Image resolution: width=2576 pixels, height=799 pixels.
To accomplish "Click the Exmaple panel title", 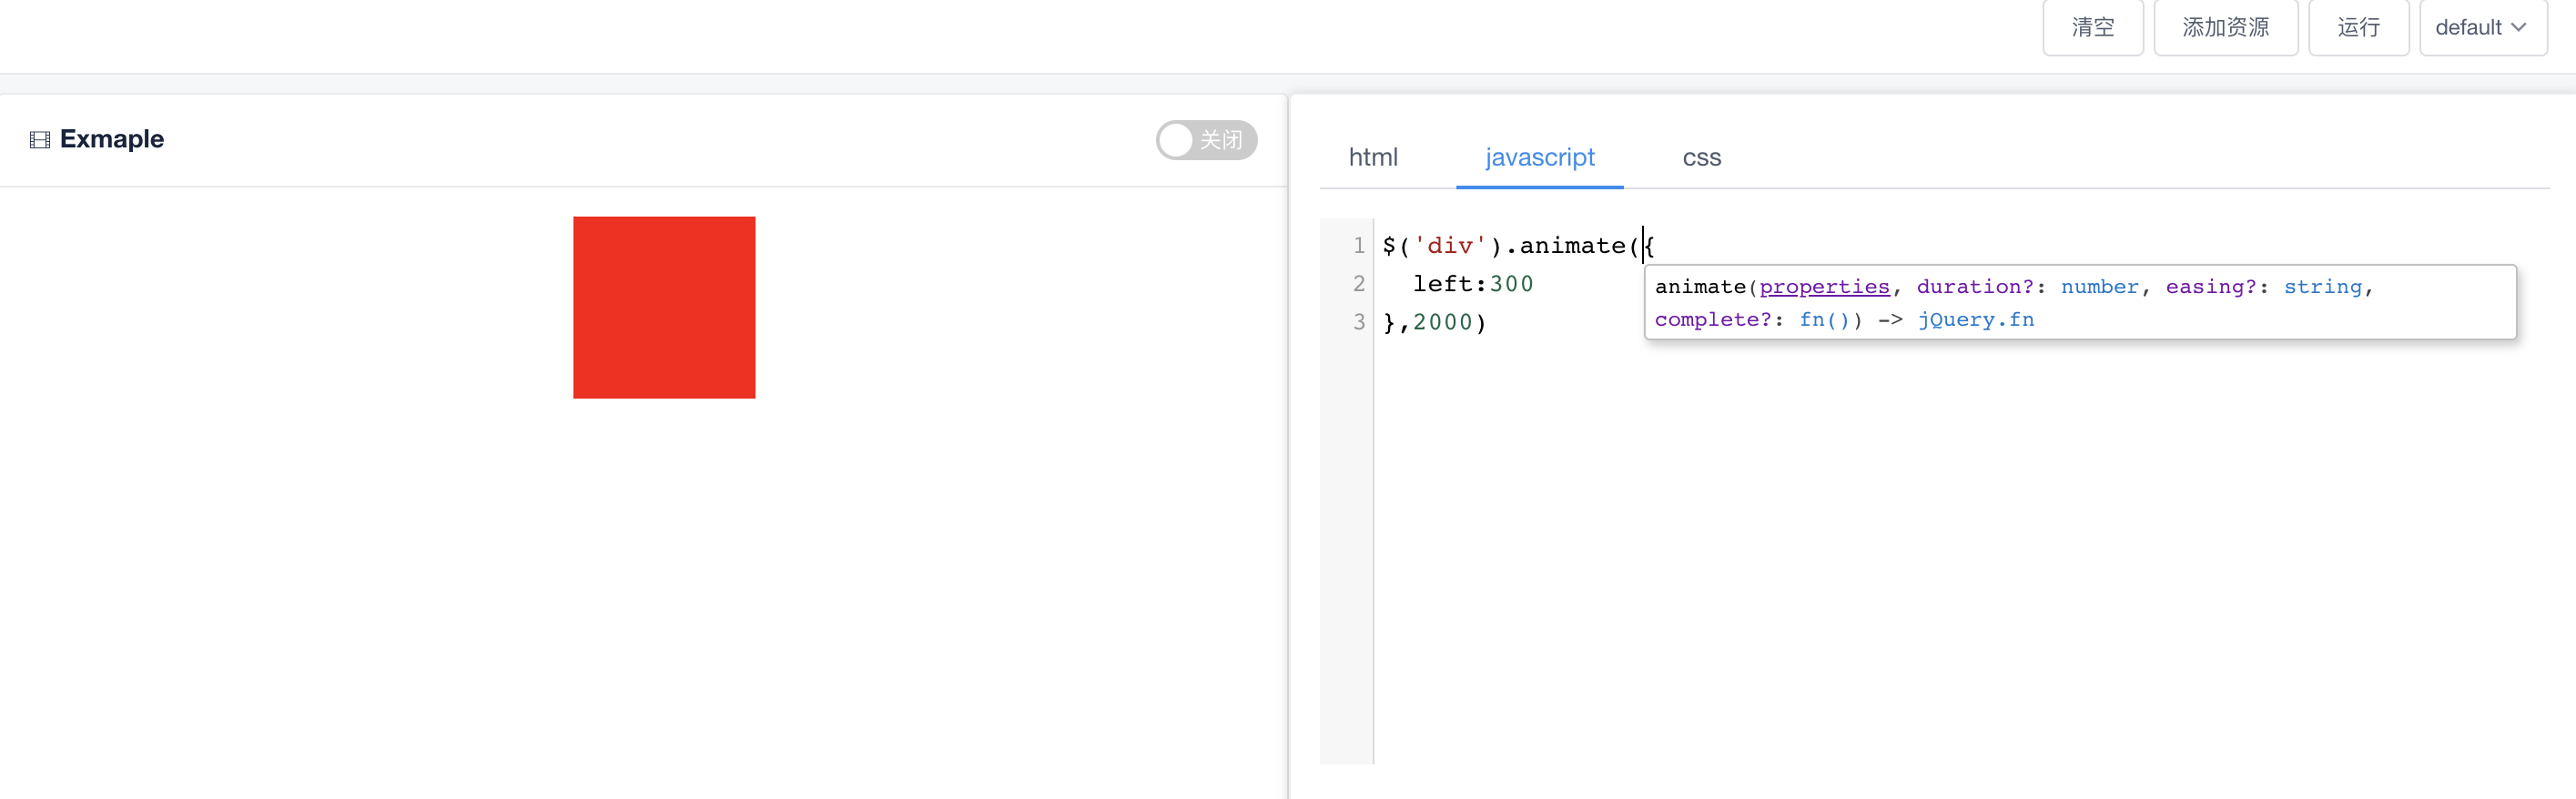I will click(111, 139).
